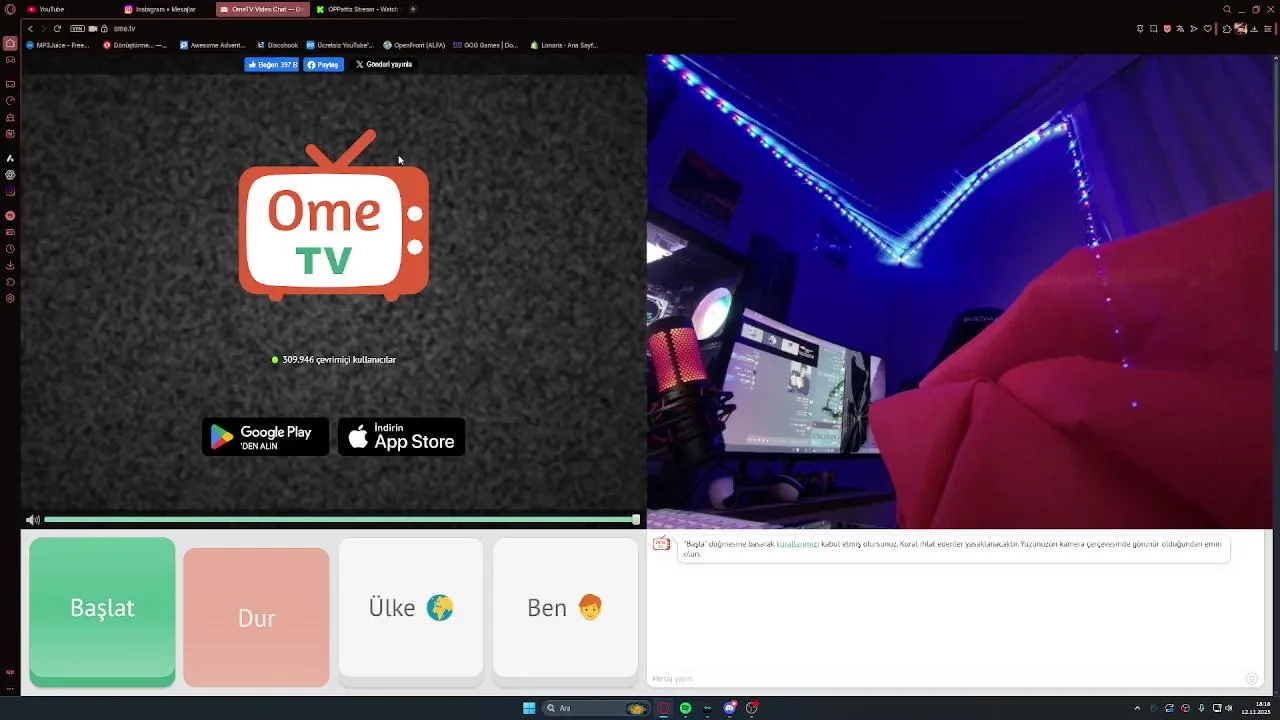Open the GOG Games bookmark
The image size is (1280, 720).
tap(486, 45)
